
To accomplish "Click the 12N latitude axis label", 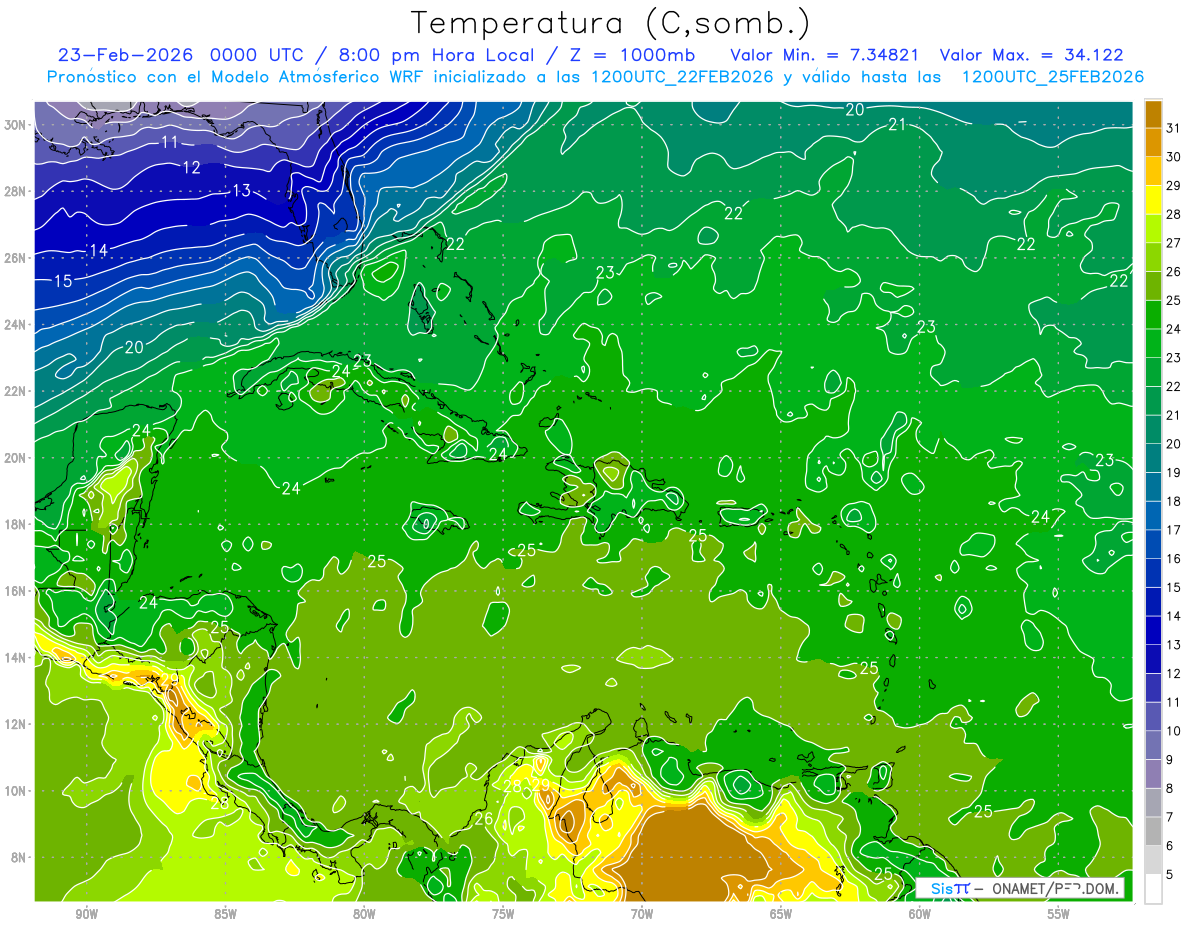I will [x=17, y=724].
